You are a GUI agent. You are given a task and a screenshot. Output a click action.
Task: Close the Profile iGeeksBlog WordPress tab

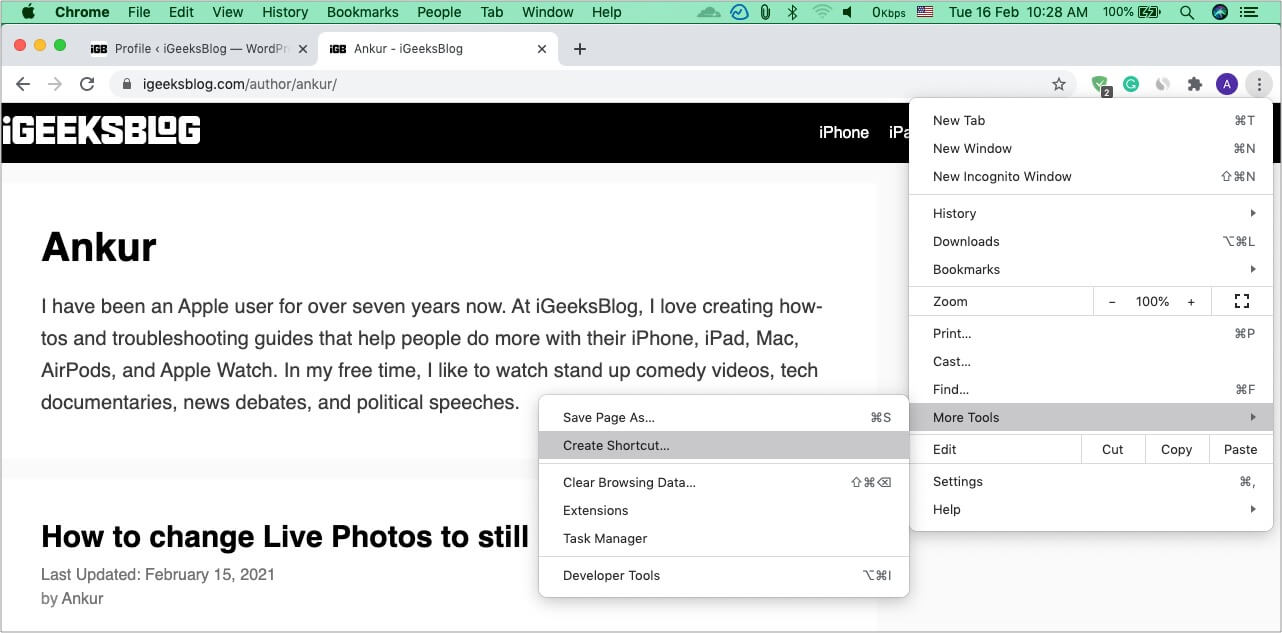coord(303,49)
